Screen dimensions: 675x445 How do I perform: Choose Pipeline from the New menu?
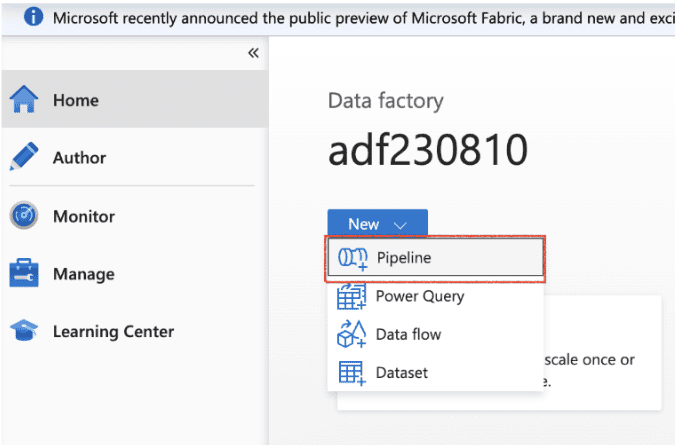point(404,258)
